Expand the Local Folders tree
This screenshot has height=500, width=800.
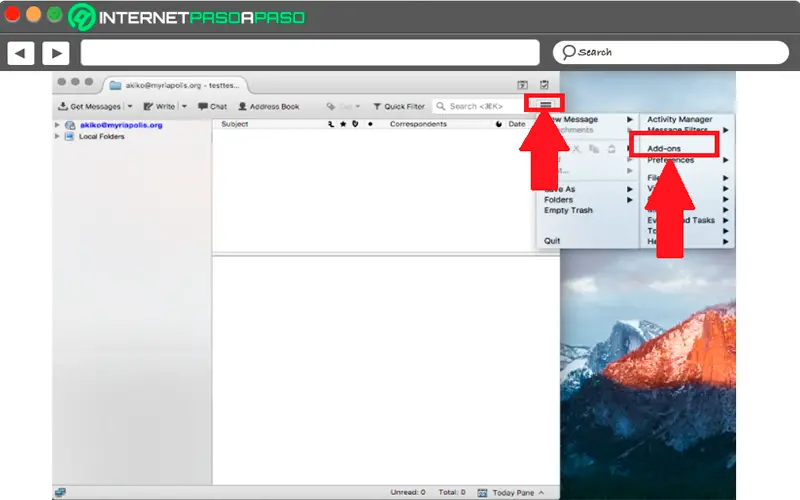[57, 136]
